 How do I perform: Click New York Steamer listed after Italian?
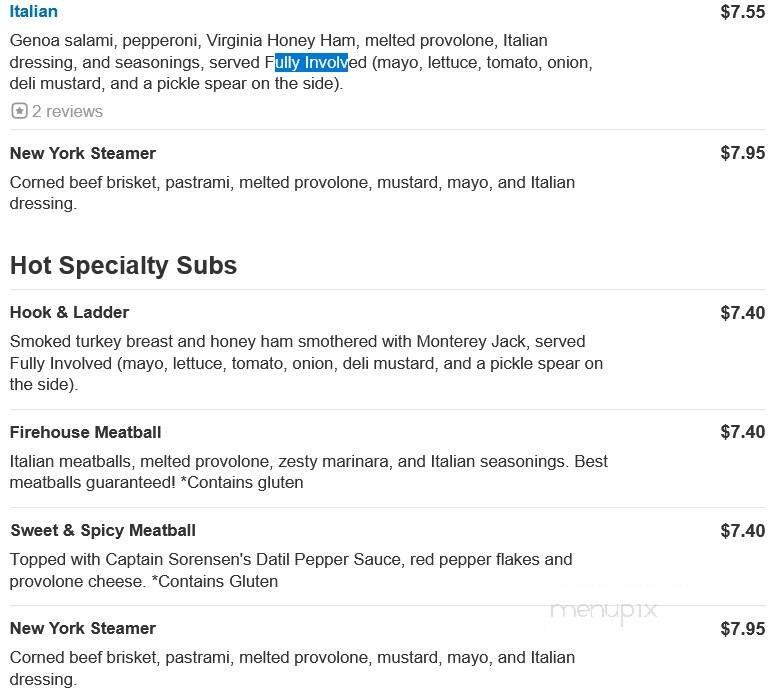pyautogui.click(x=82, y=153)
